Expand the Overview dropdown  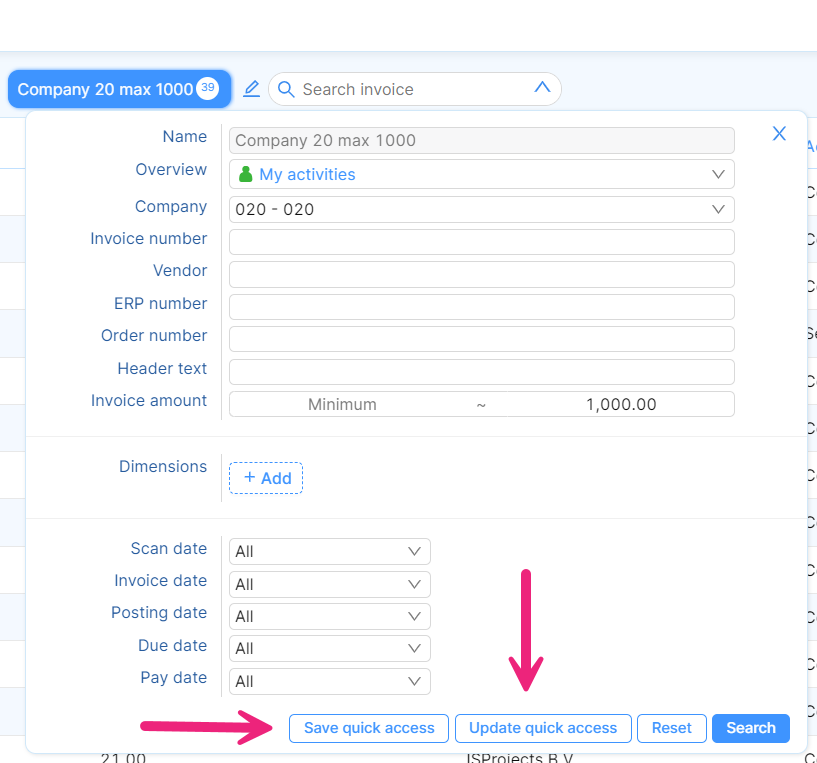pyautogui.click(x=717, y=174)
